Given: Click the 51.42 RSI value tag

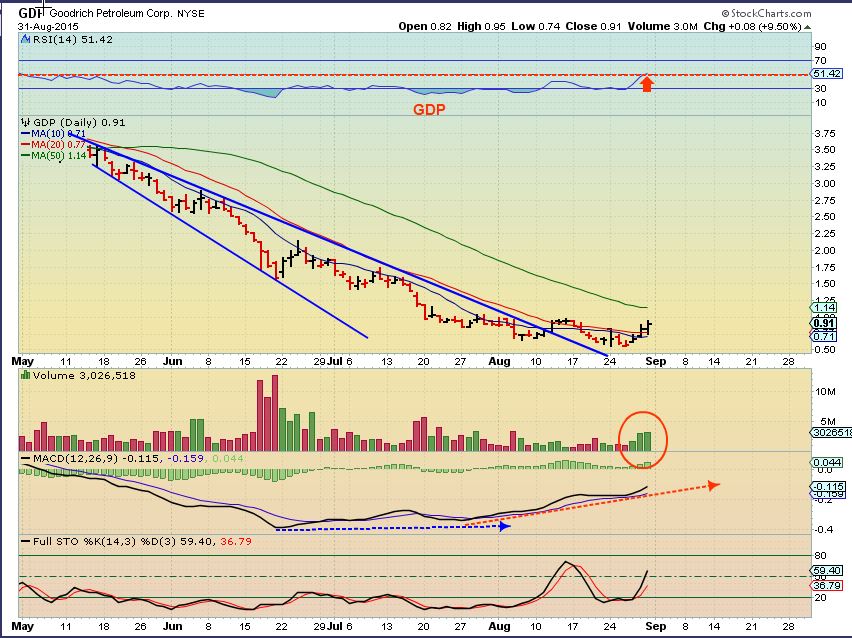Looking at the screenshot, I should coord(823,74).
